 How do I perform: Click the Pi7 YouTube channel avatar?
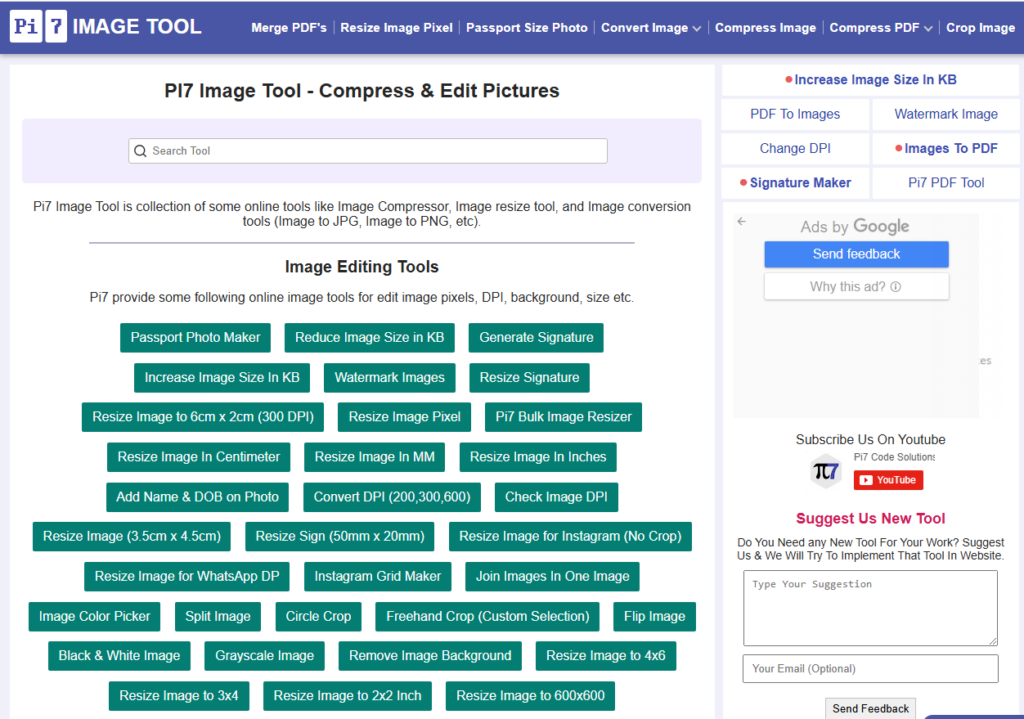[x=825, y=471]
